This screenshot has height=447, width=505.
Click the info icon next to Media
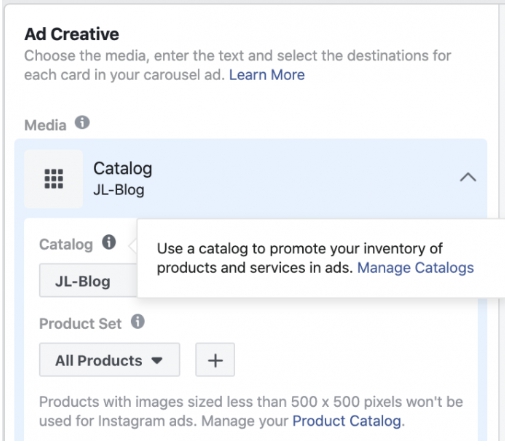tap(82, 123)
